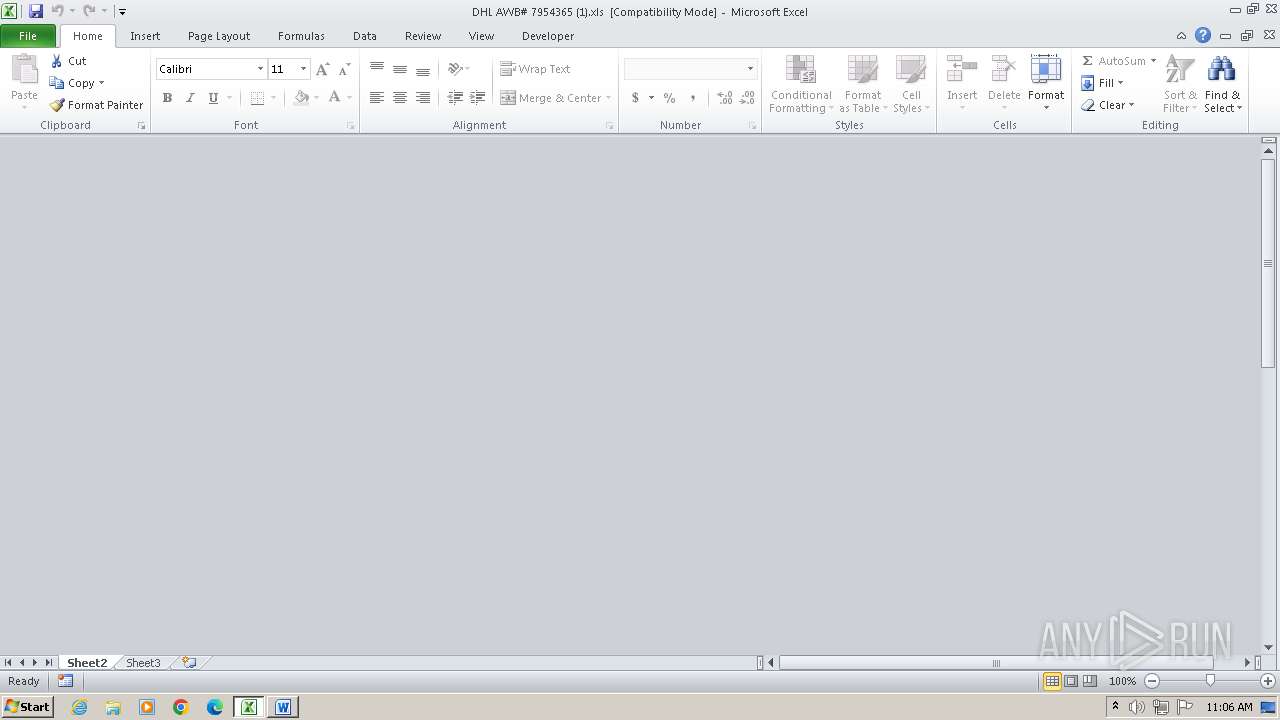This screenshot has height=720, width=1280.
Task: Select the Sheet3 worksheet tab
Action: tap(143, 663)
